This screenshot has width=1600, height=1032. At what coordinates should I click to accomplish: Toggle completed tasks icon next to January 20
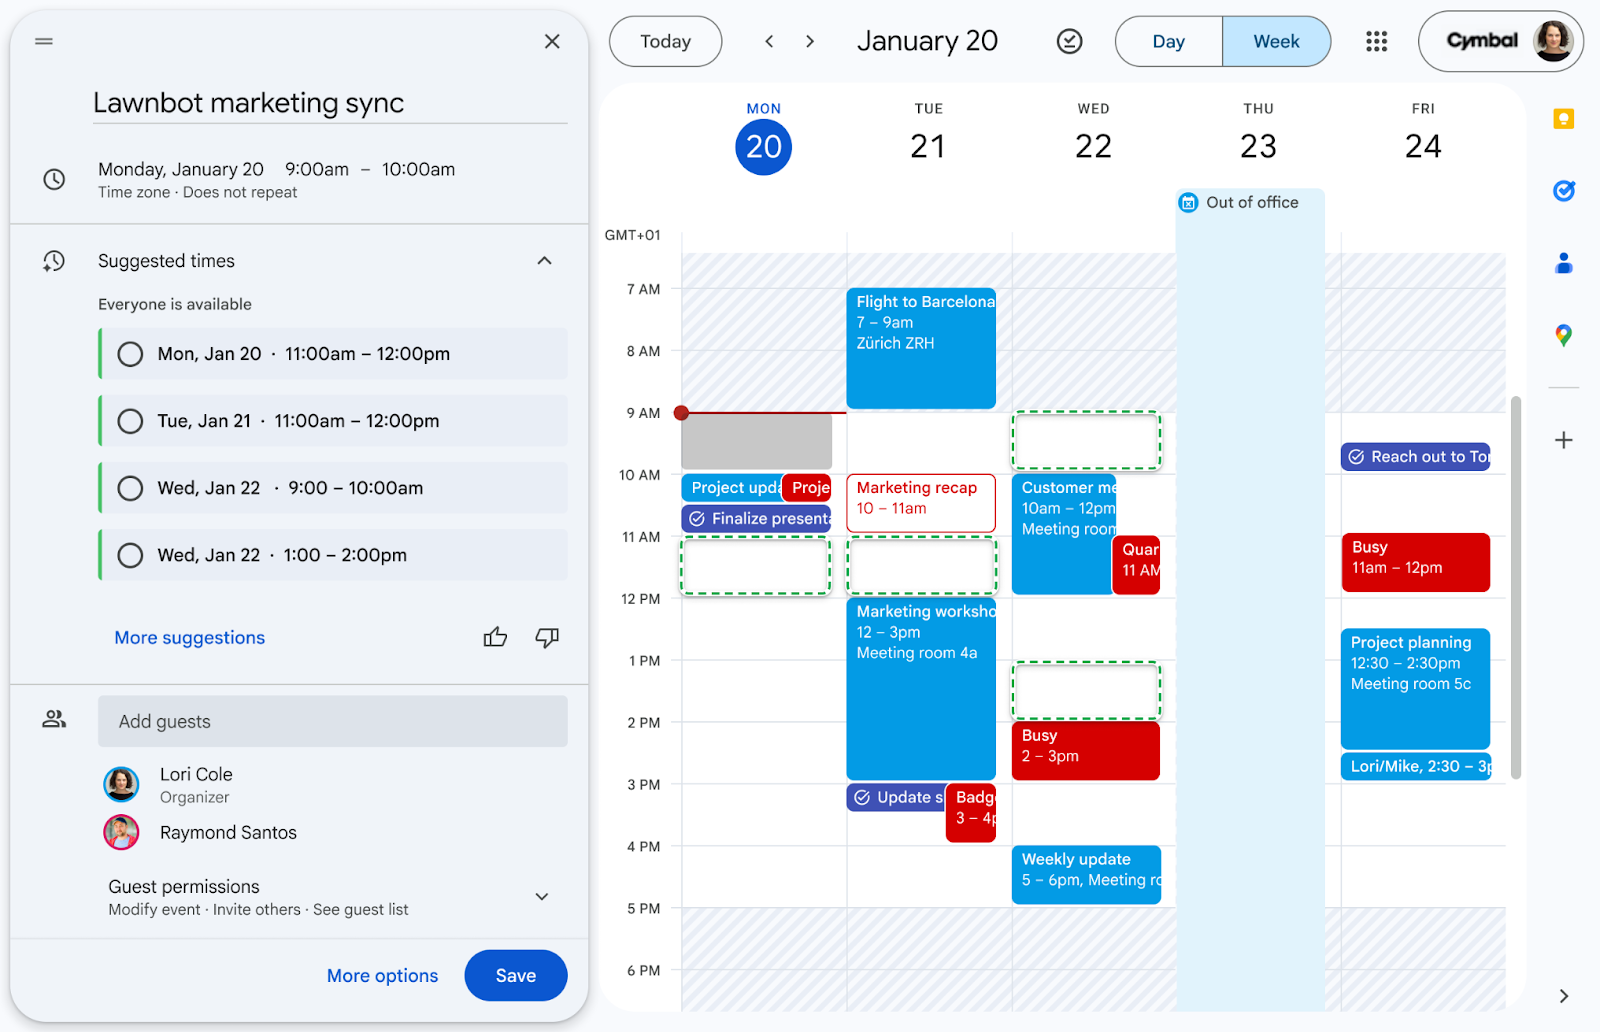(1069, 41)
